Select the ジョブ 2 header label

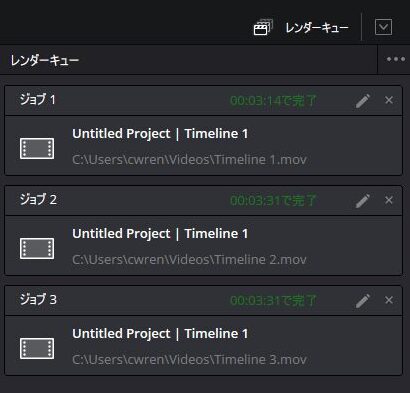click(38, 199)
